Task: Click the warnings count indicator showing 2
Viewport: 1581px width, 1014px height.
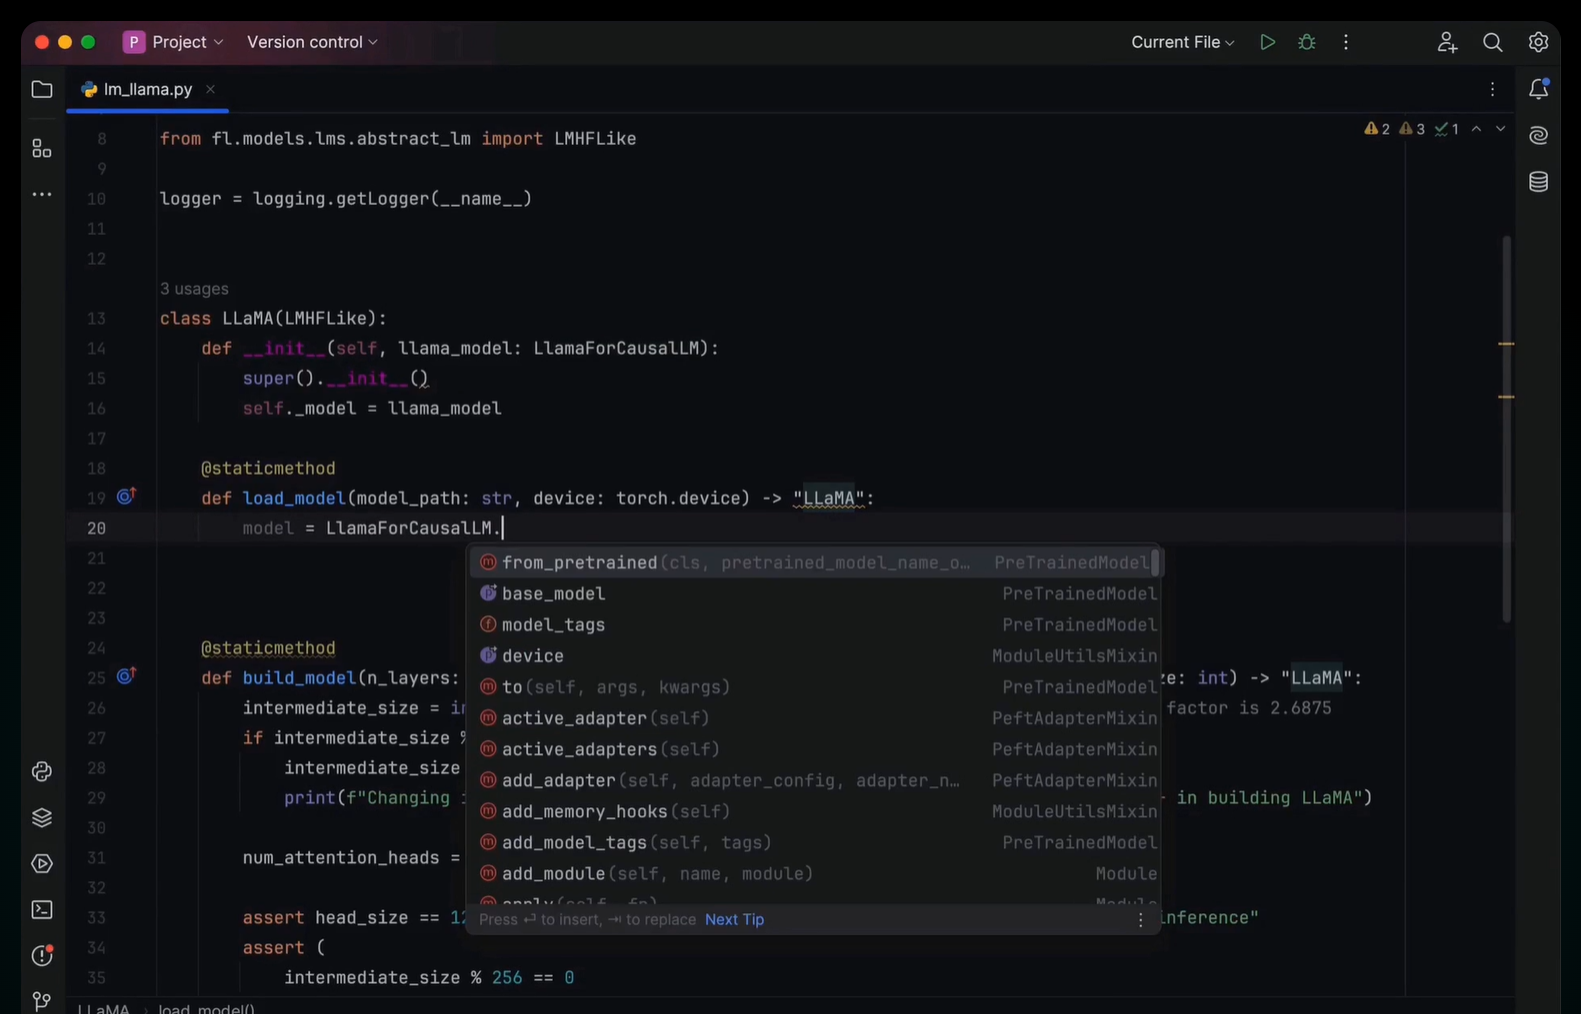Action: click(x=1377, y=129)
